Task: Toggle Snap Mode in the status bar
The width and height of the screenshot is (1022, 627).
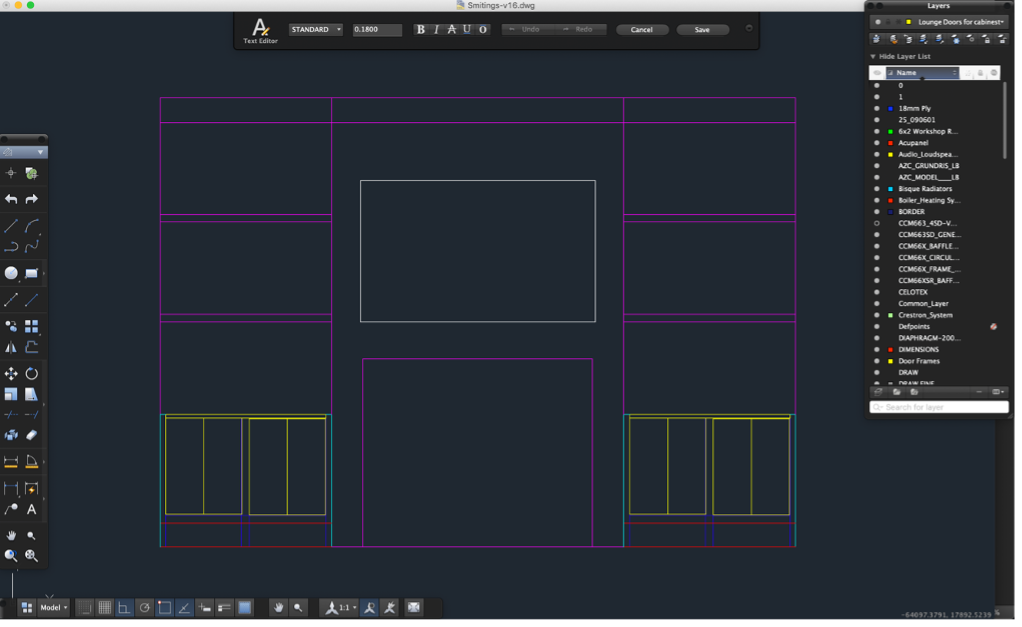Action: (x=84, y=607)
